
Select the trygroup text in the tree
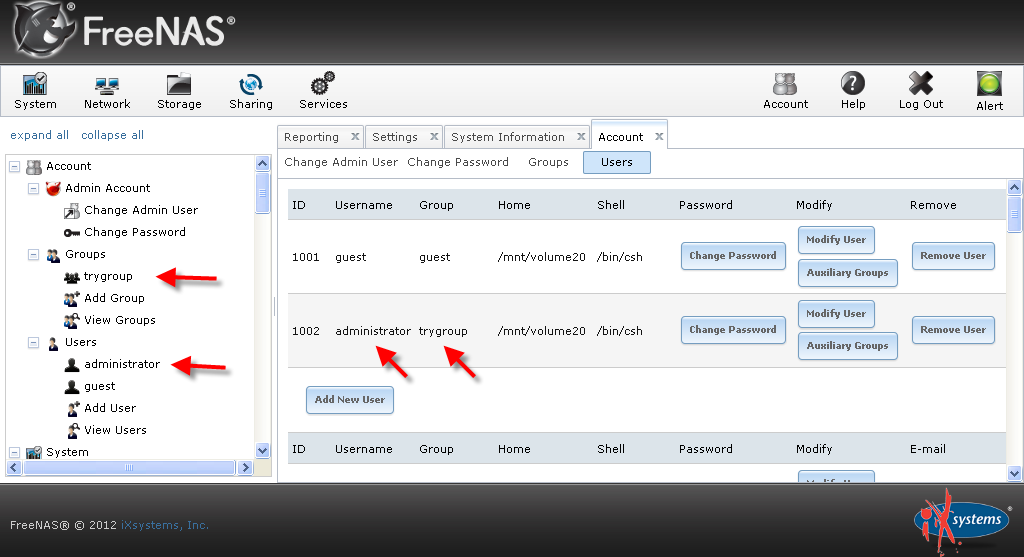[108, 276]
